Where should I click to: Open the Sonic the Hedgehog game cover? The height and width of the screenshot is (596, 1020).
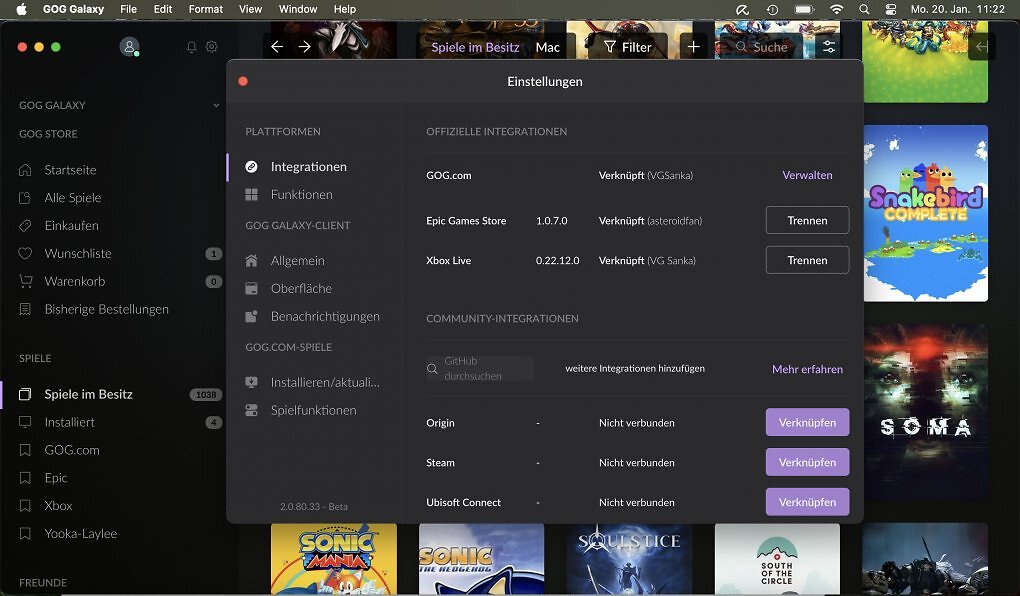(481, 559)
